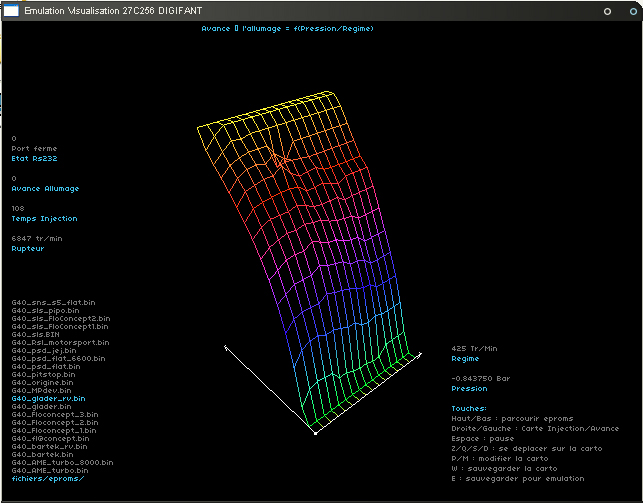The height and width of the screenshot is (503, 643).
Task: Click the yellow top of the 3D map
Action: tap(270, 112)
